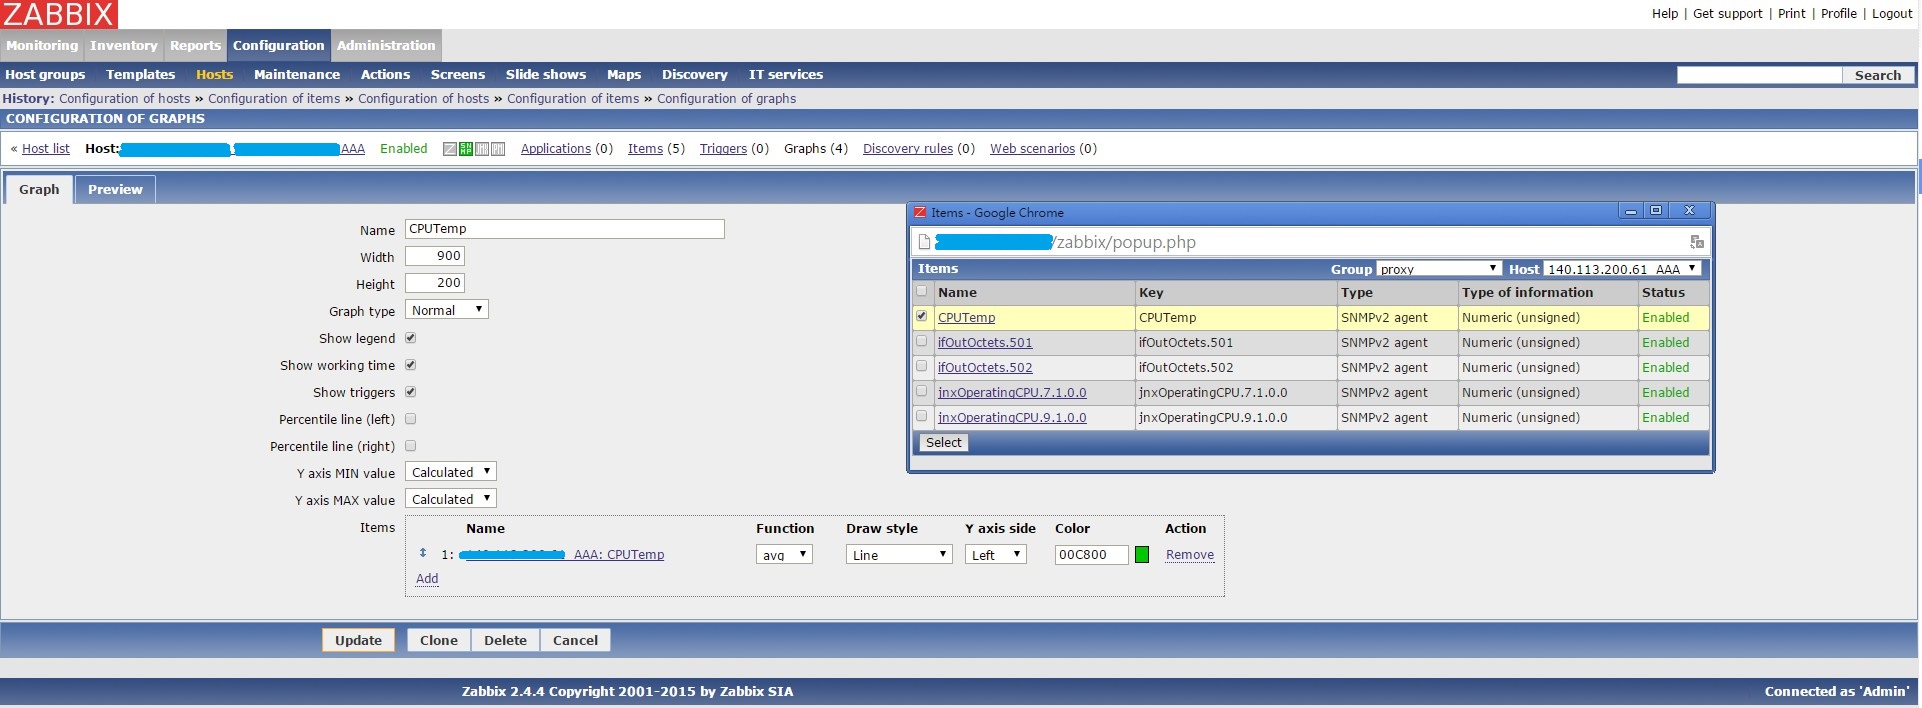Open the Reports menu
The height and width of the screenshot is (708, 1922).
[x=195, y=46]
